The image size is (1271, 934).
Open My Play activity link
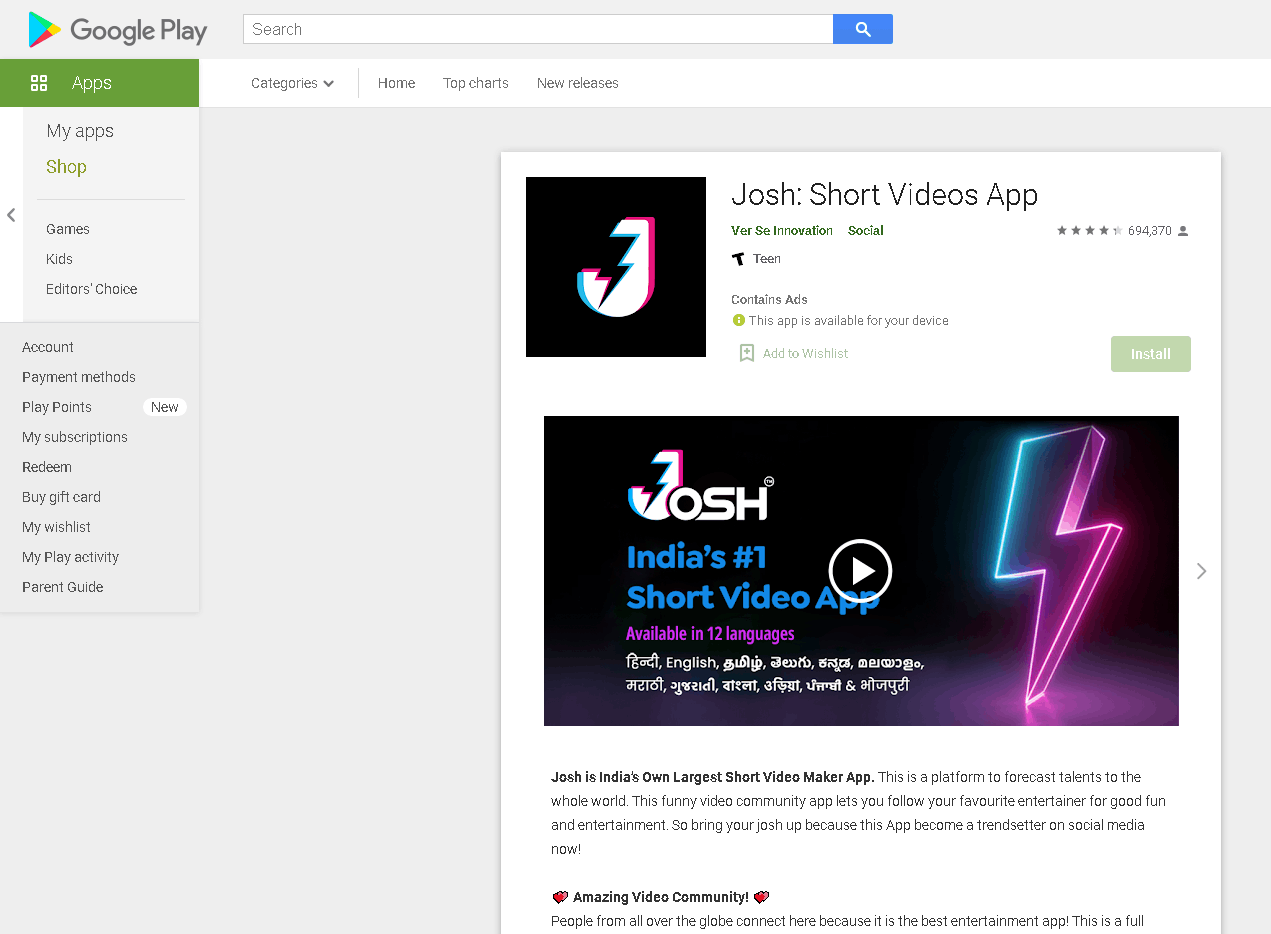tap(70, 557)
